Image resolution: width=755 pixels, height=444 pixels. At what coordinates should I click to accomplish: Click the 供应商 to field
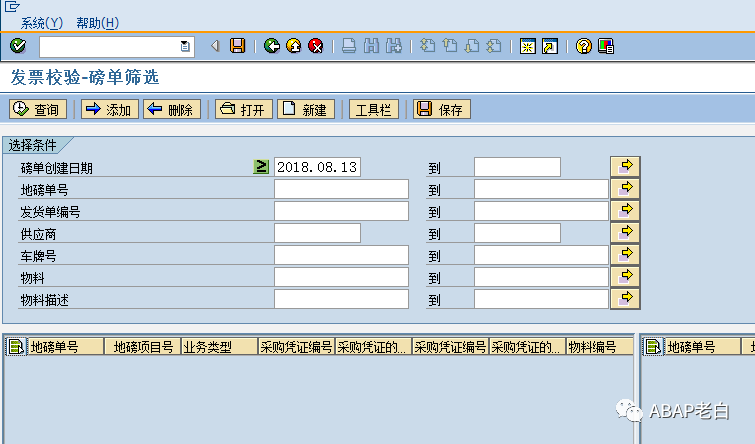click(517, 233)
